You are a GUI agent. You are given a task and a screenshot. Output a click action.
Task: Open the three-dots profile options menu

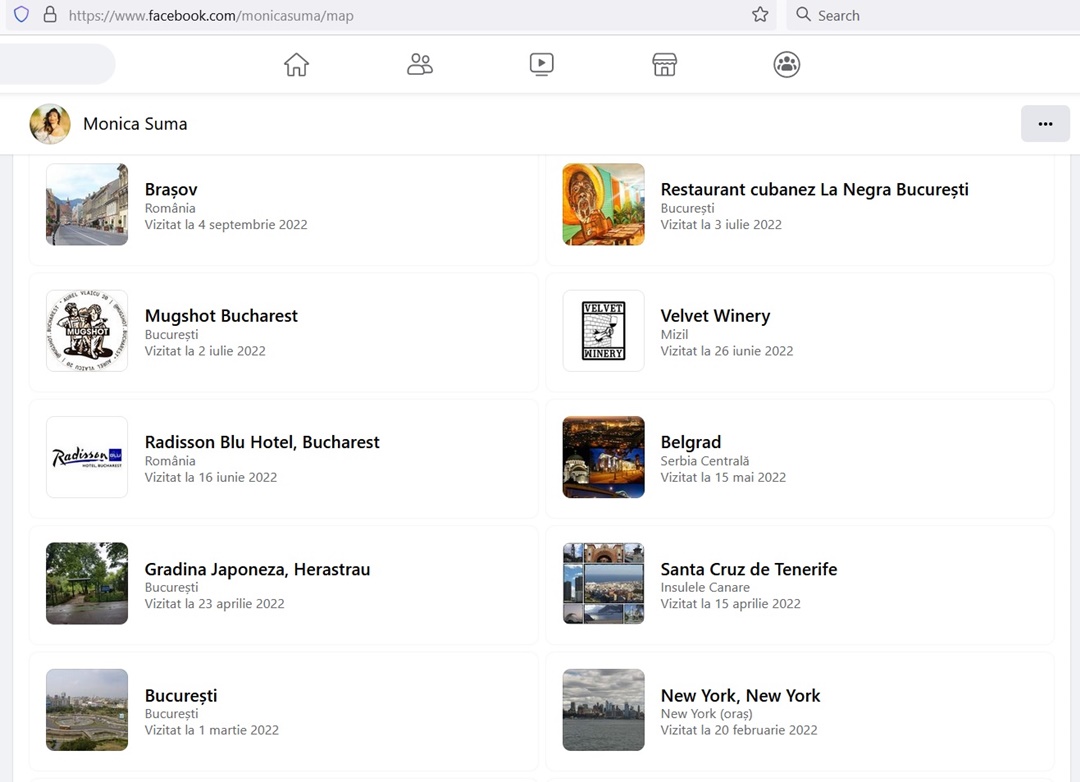(x=1045, y=124)
